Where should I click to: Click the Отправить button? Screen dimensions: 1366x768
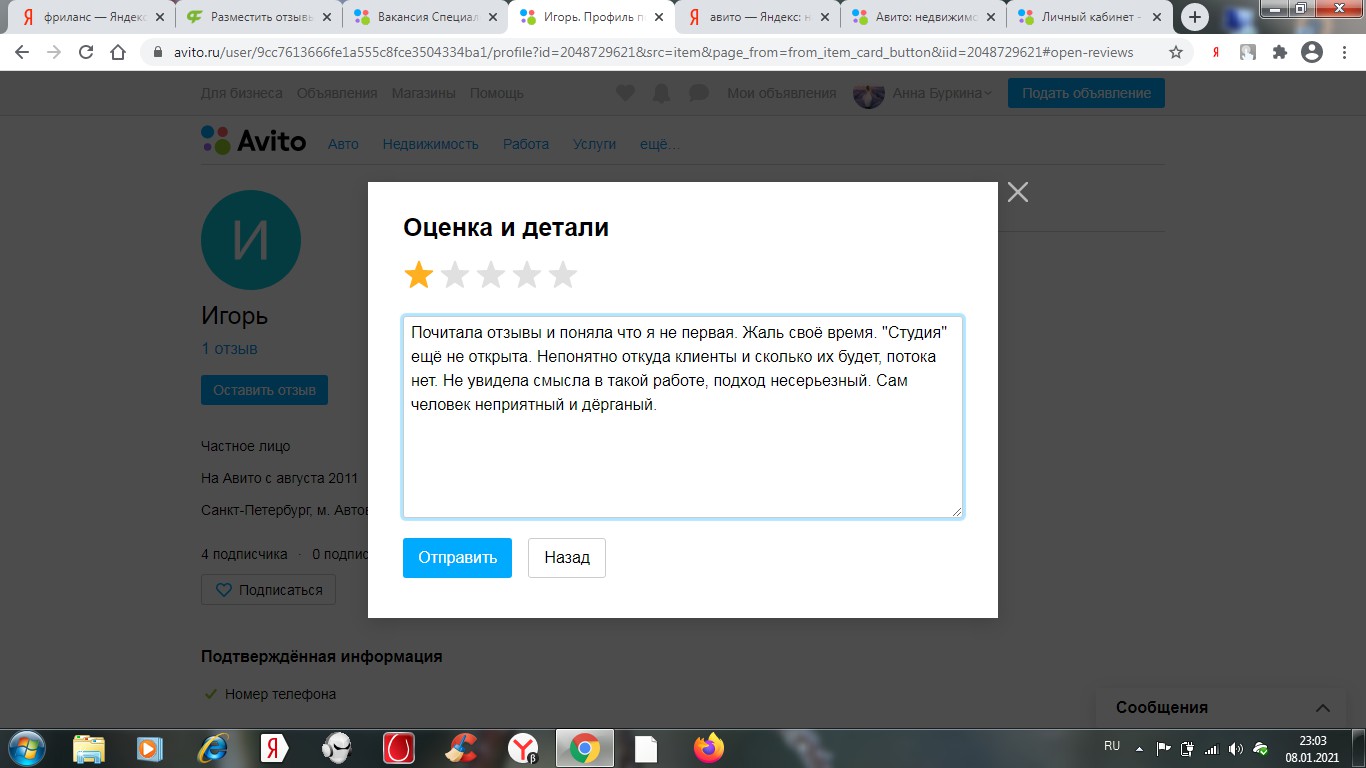tap(457, 558)
